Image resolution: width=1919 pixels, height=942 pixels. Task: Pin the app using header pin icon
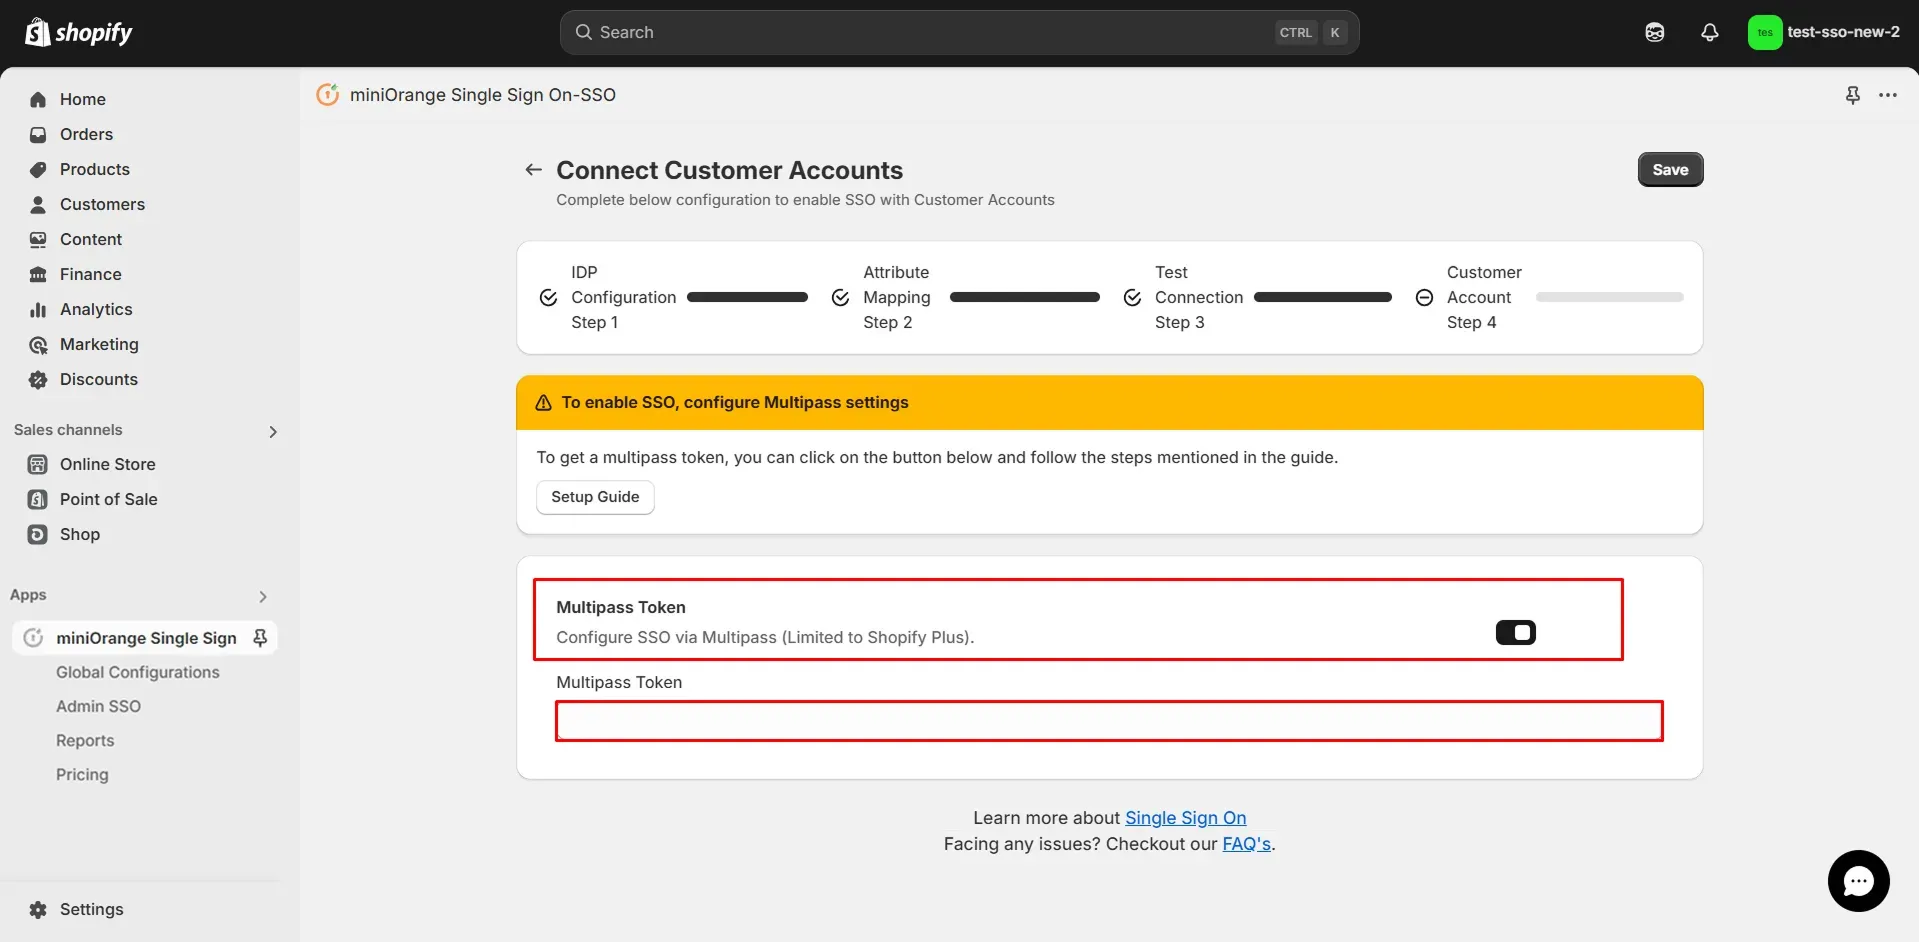point(1852,95)
